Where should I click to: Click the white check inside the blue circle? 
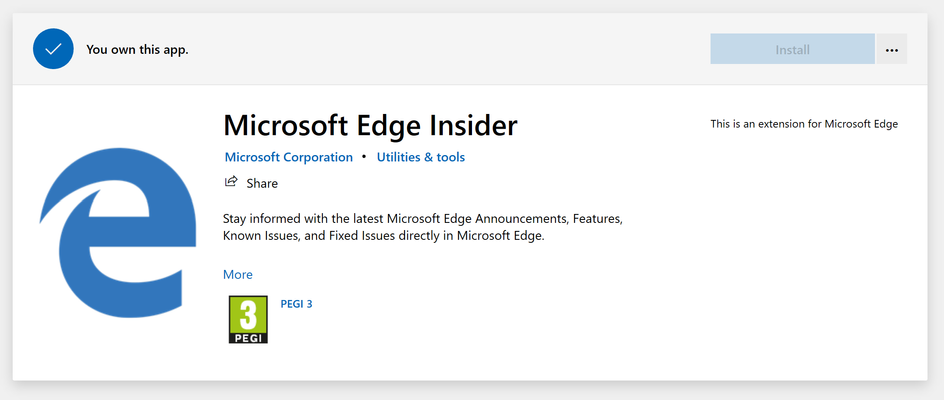point(54,49)
